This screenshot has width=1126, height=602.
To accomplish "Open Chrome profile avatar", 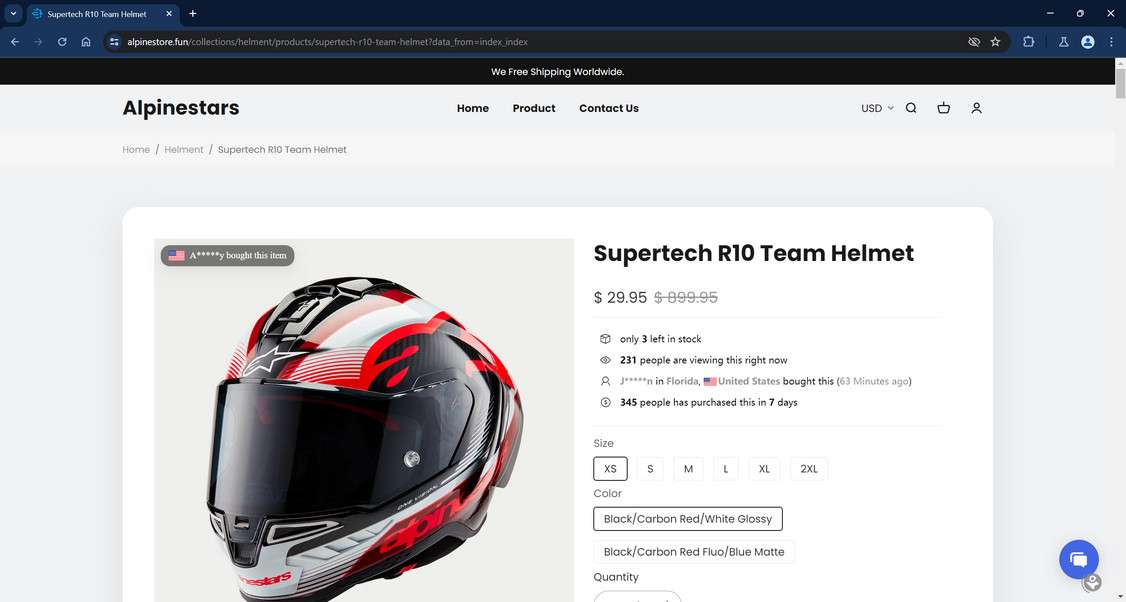I will 1087,42.
